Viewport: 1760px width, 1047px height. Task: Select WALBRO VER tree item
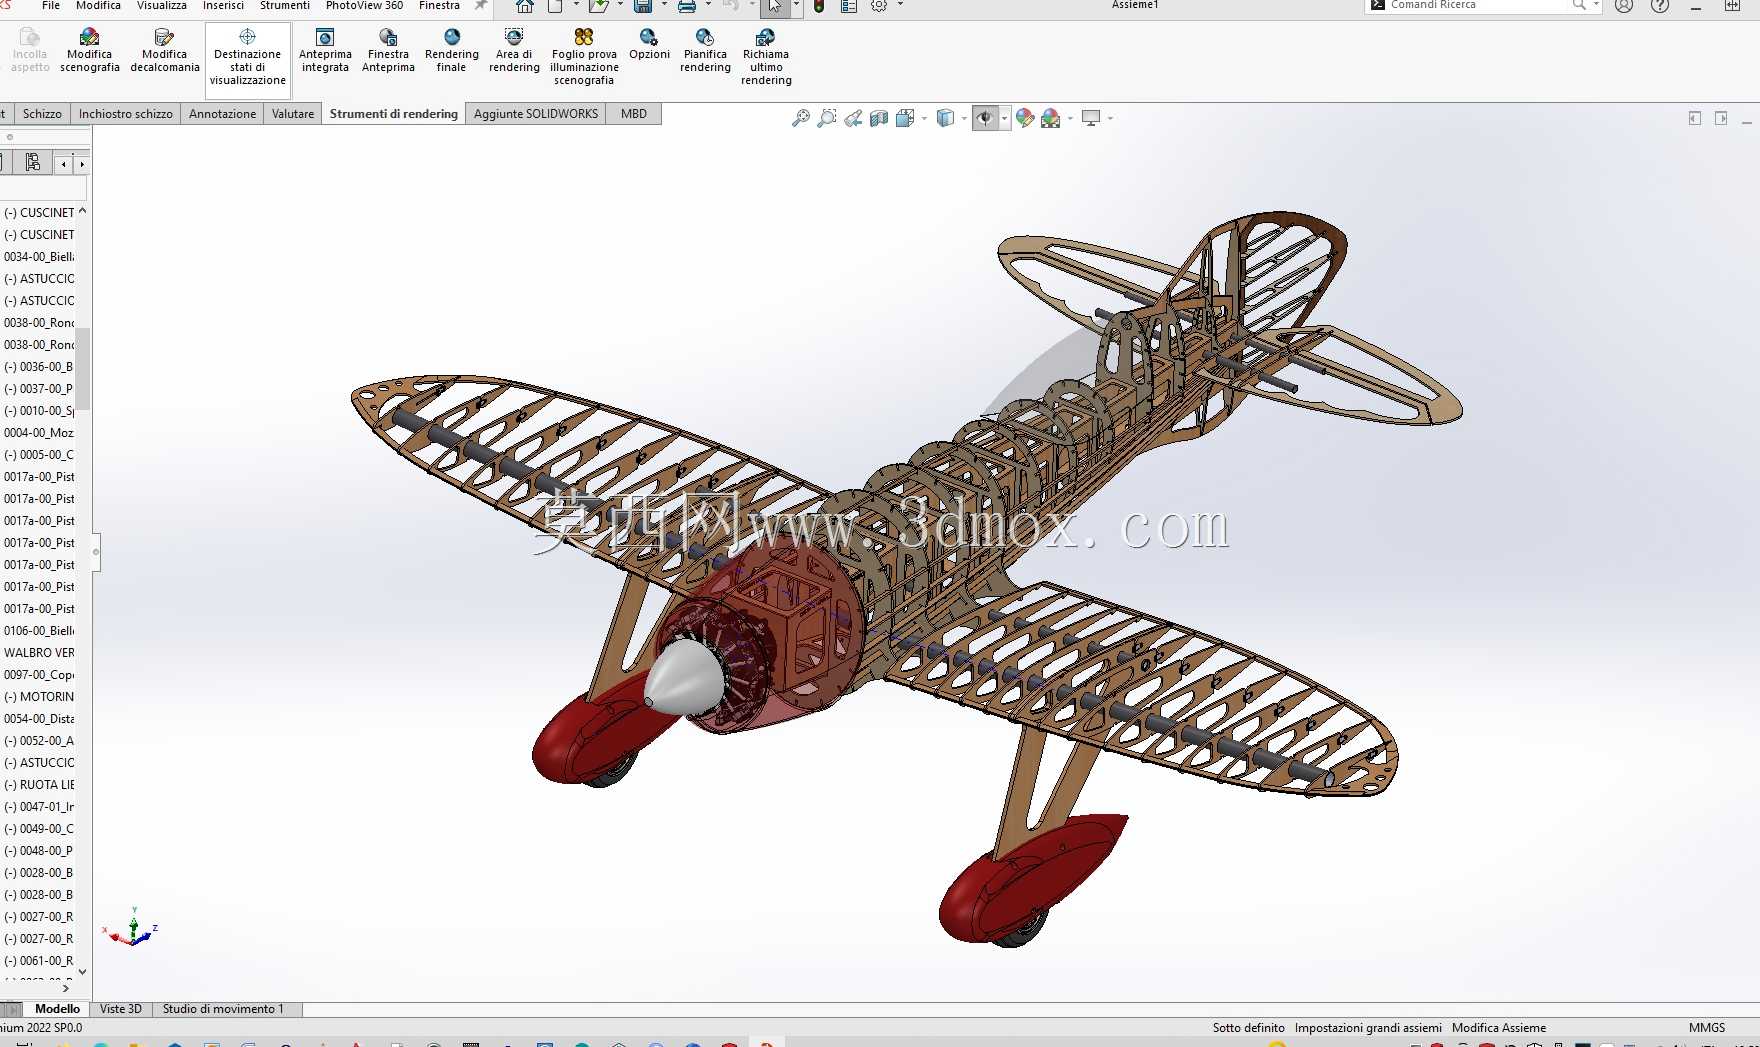(39, 653)
